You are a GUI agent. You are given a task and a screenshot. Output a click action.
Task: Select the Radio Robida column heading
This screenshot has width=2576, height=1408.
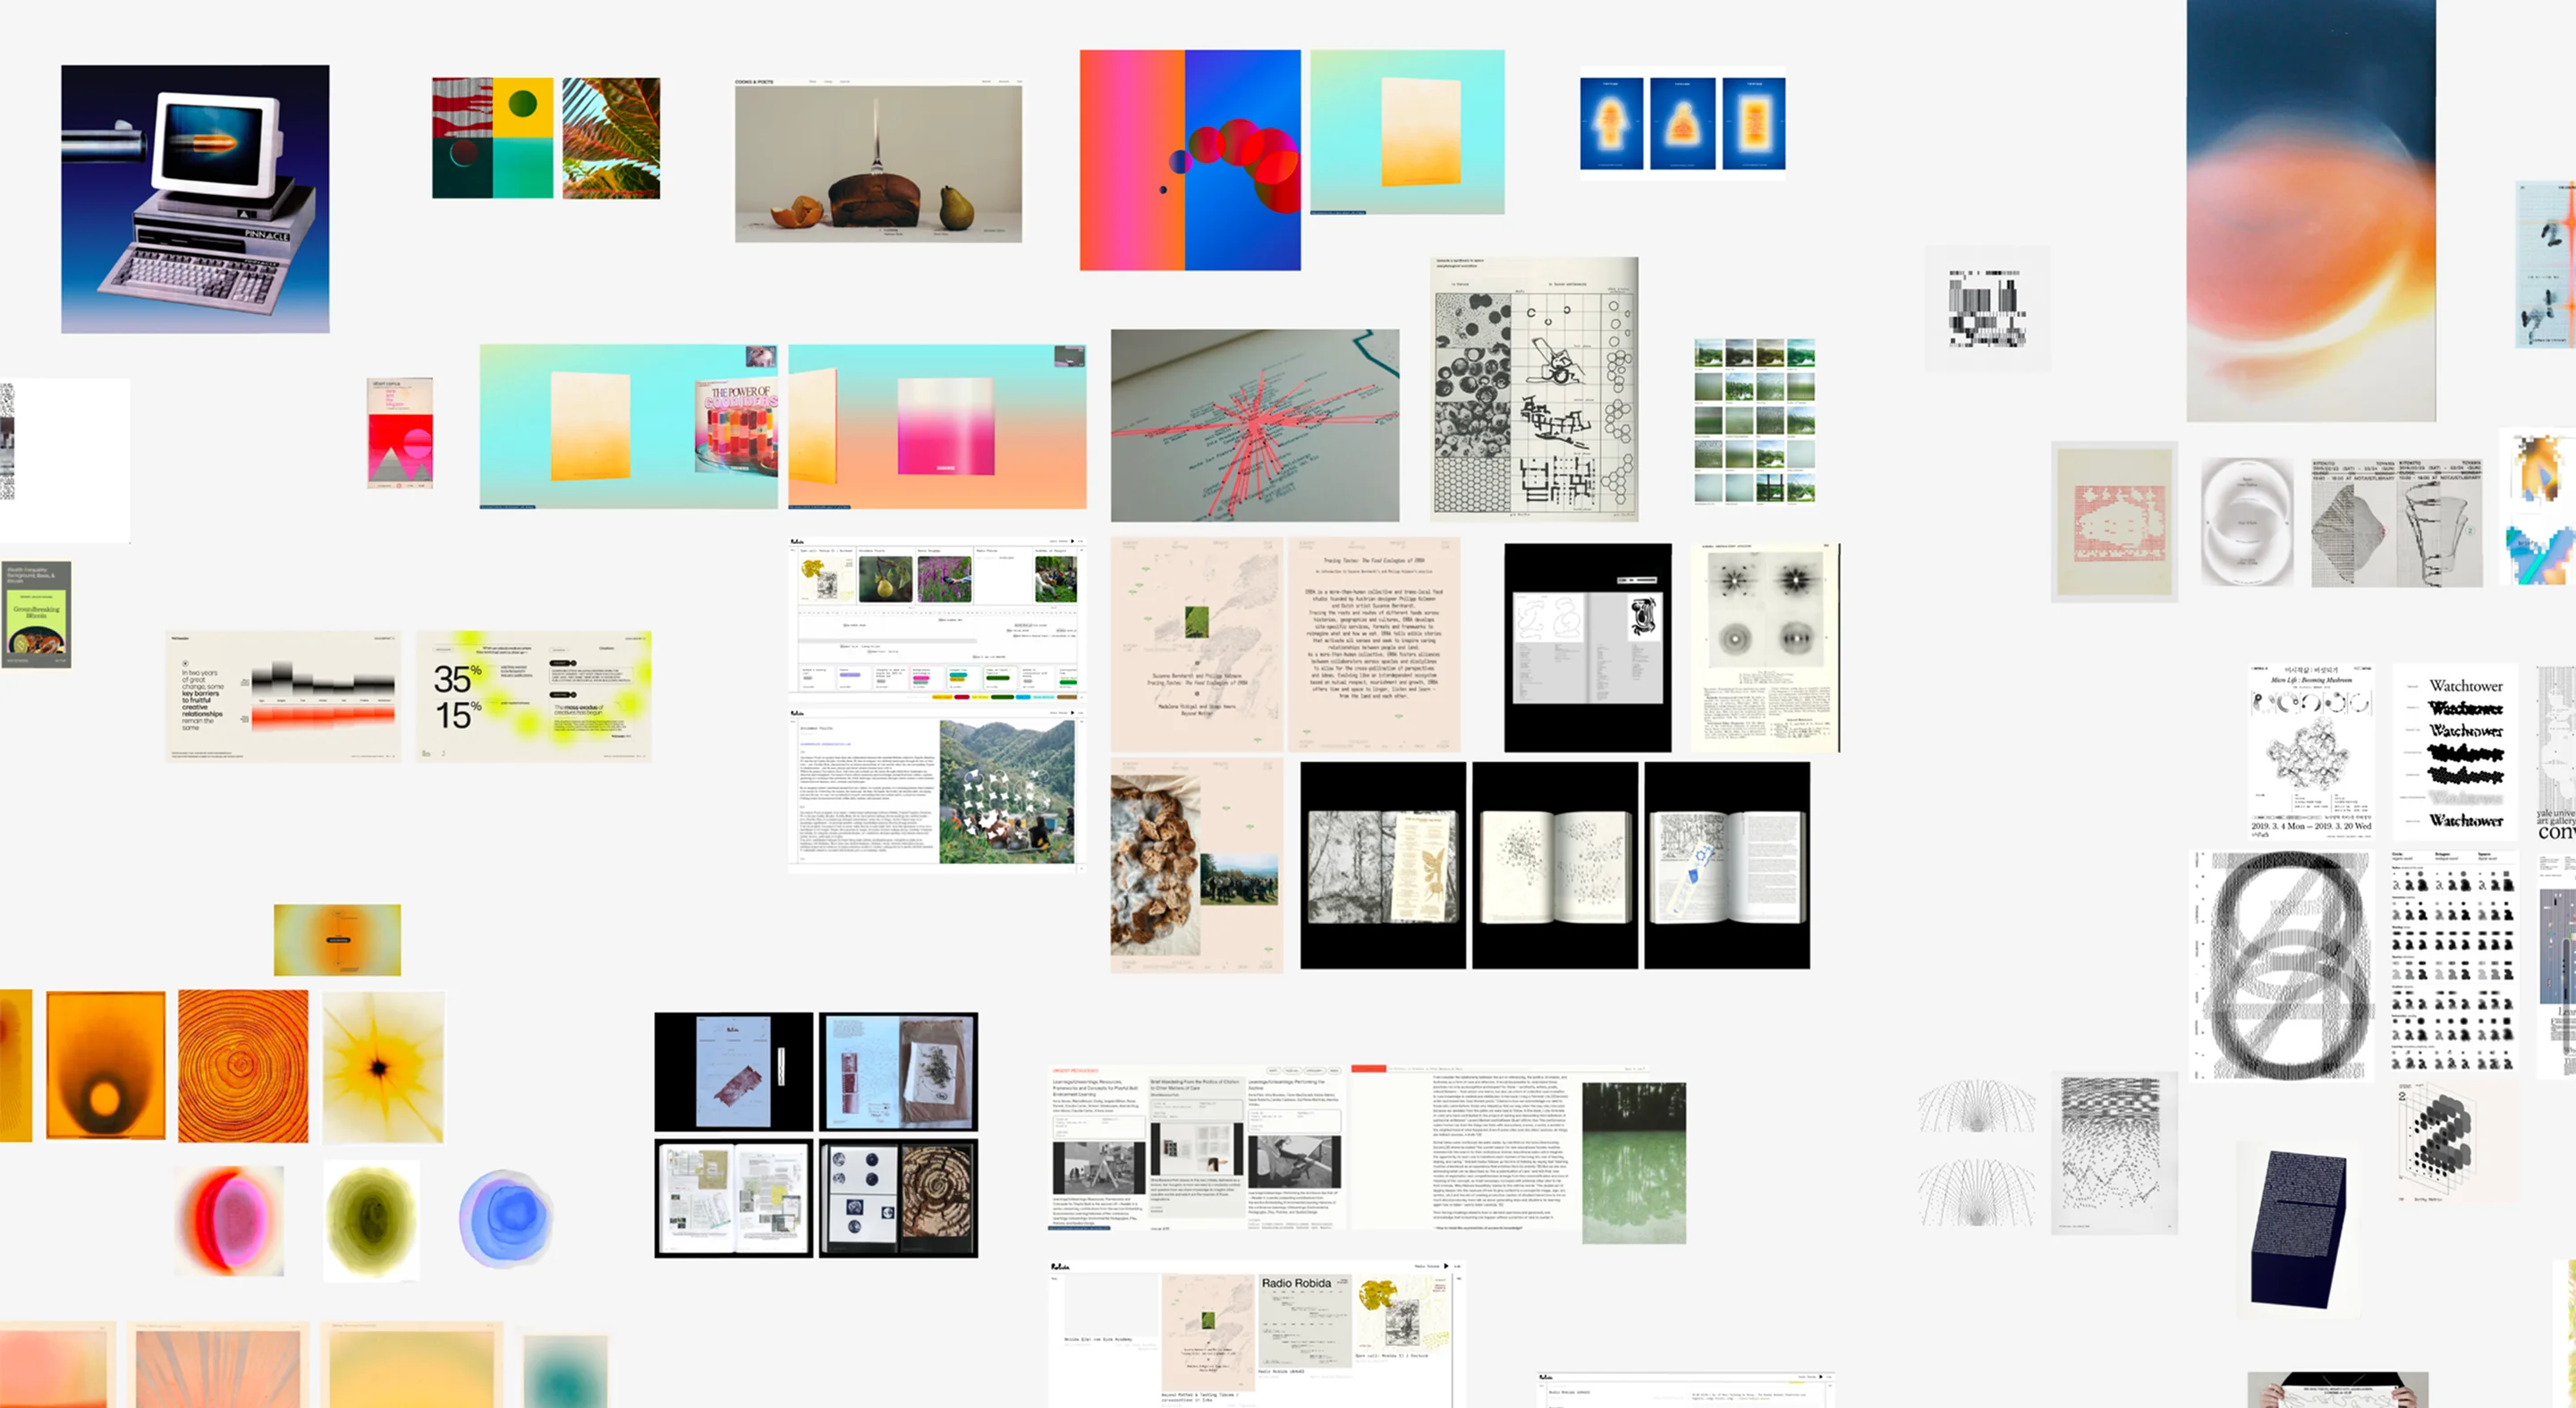988,551
